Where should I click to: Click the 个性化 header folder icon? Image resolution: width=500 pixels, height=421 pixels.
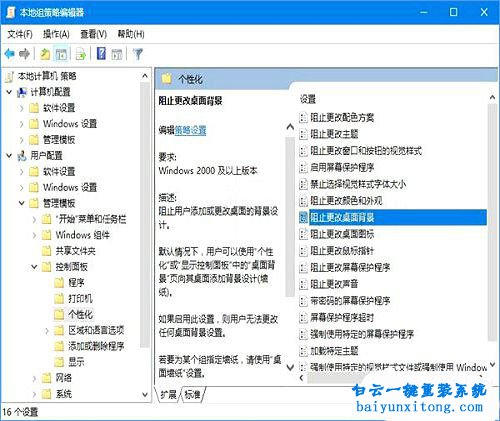pos(166,79)
